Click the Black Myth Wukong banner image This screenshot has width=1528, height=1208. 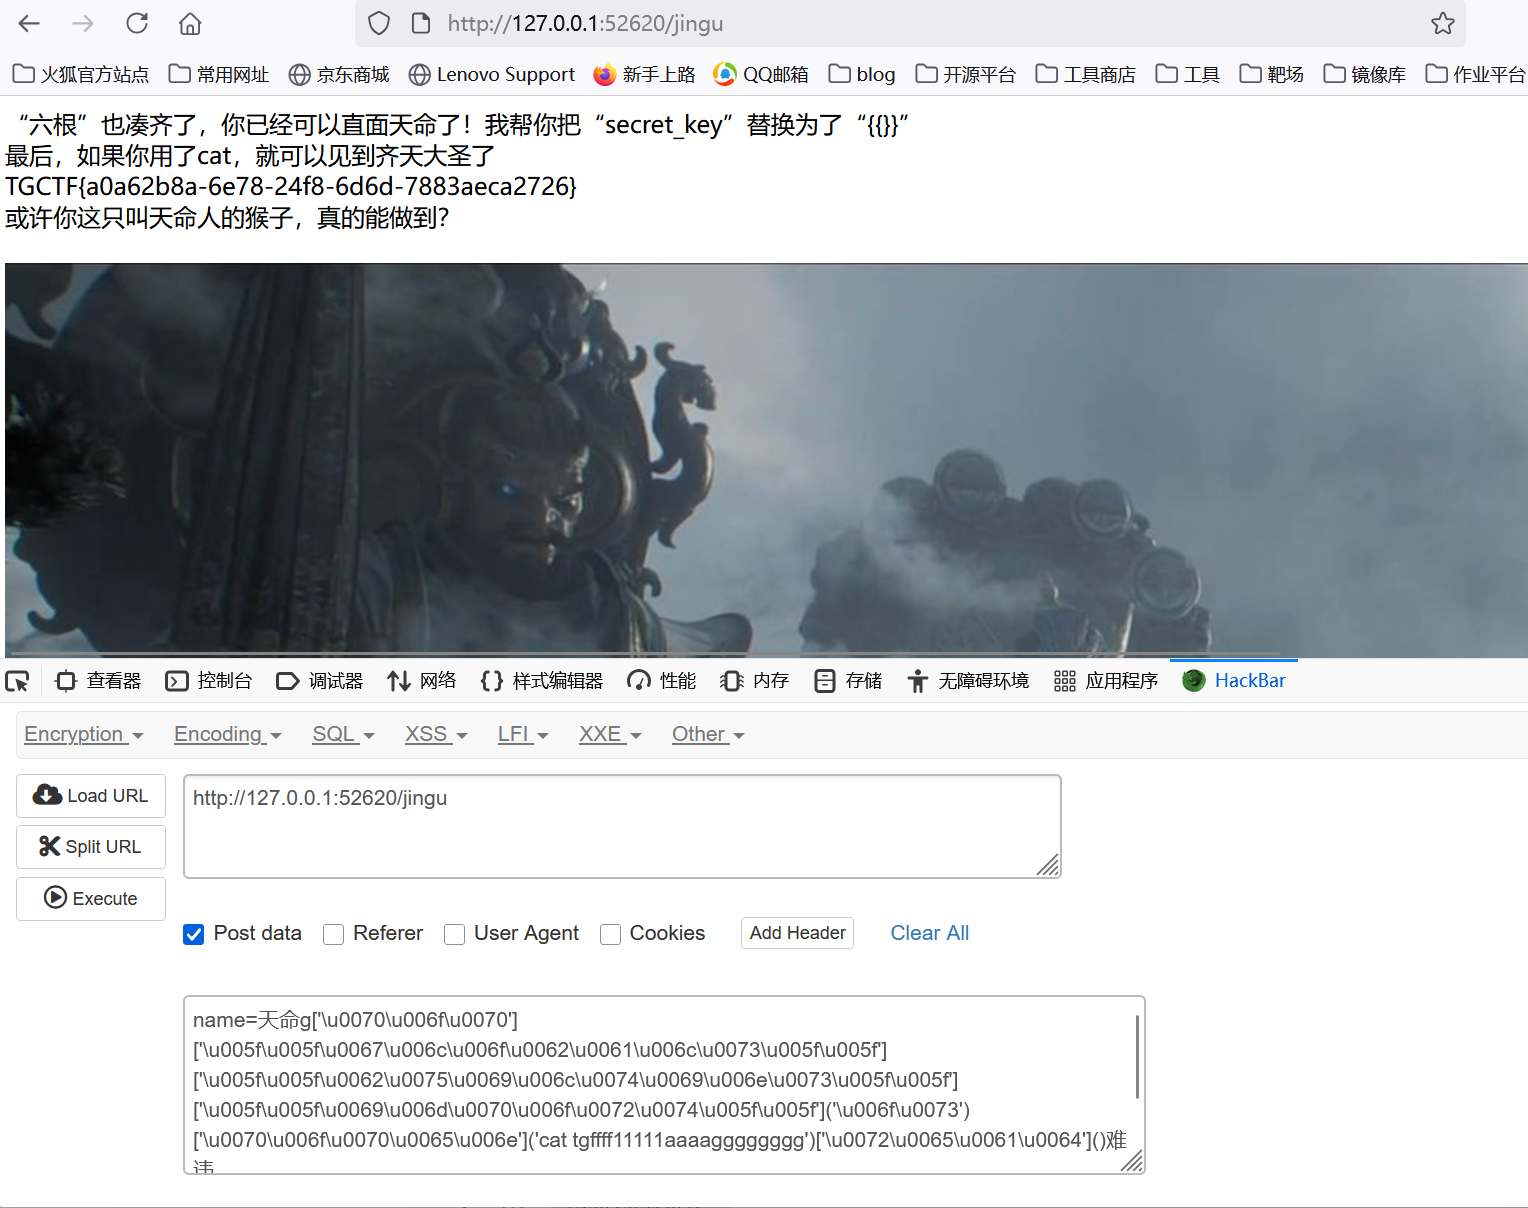(x=766, y=460)
